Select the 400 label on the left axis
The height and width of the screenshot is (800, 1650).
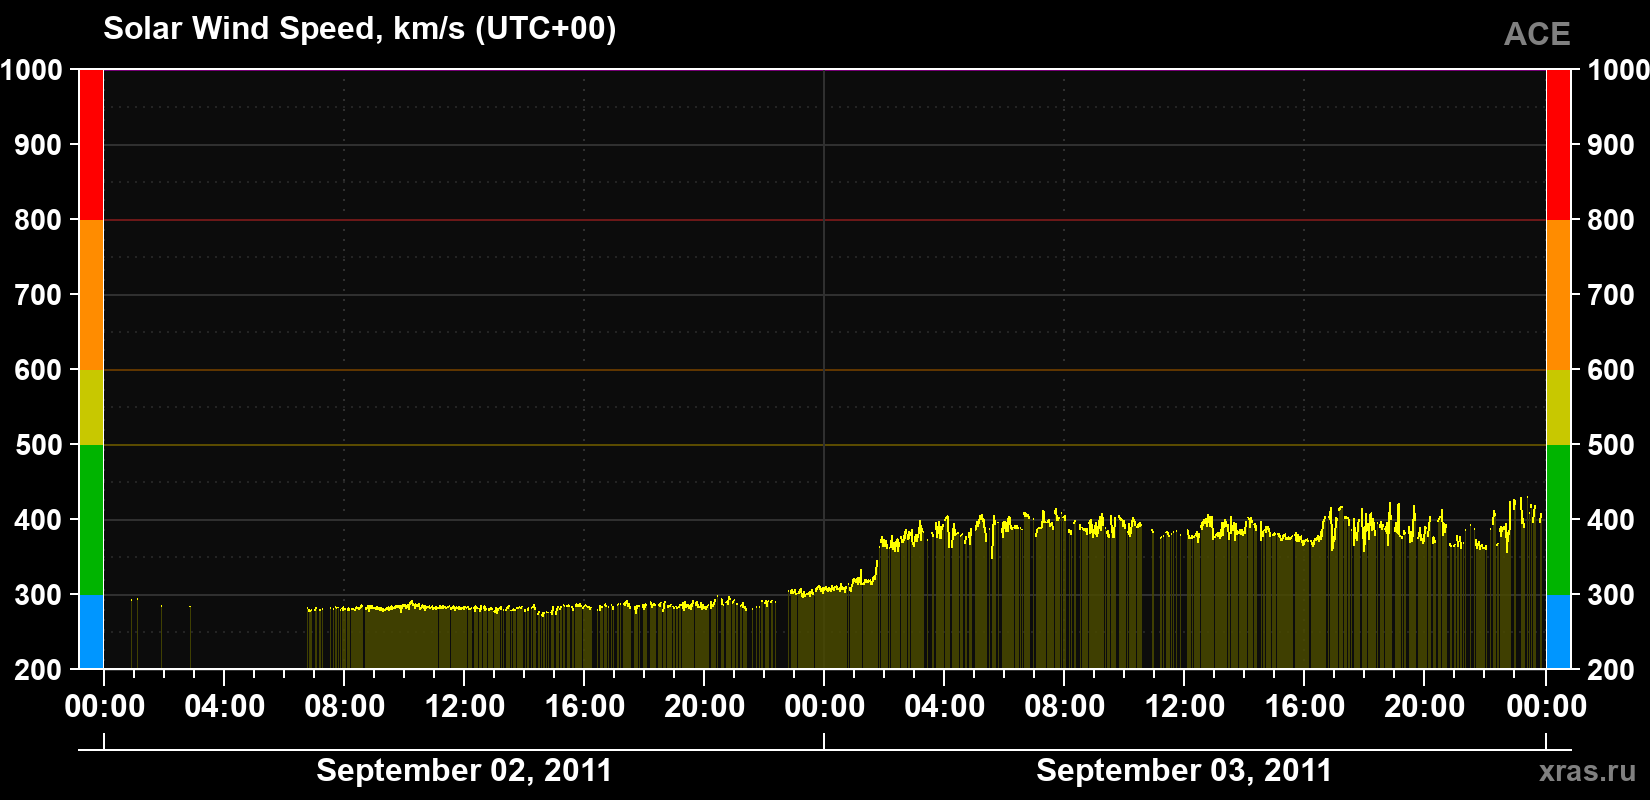pos(38,520)
